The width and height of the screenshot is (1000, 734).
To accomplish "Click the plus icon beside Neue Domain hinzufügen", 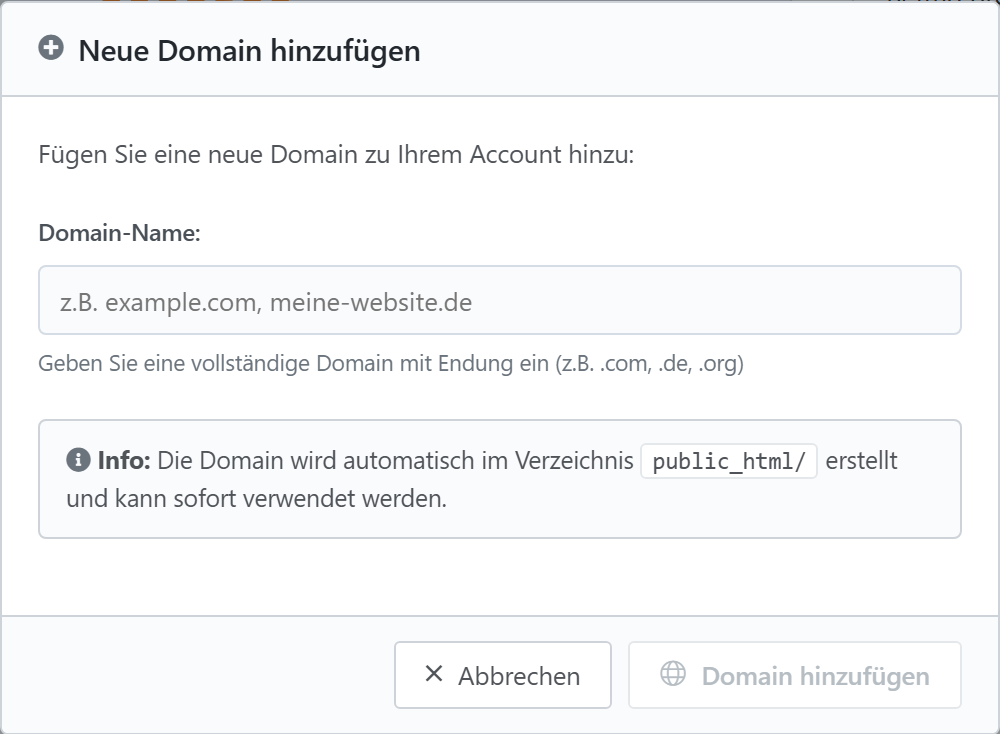I will click(x=51, y=48).
